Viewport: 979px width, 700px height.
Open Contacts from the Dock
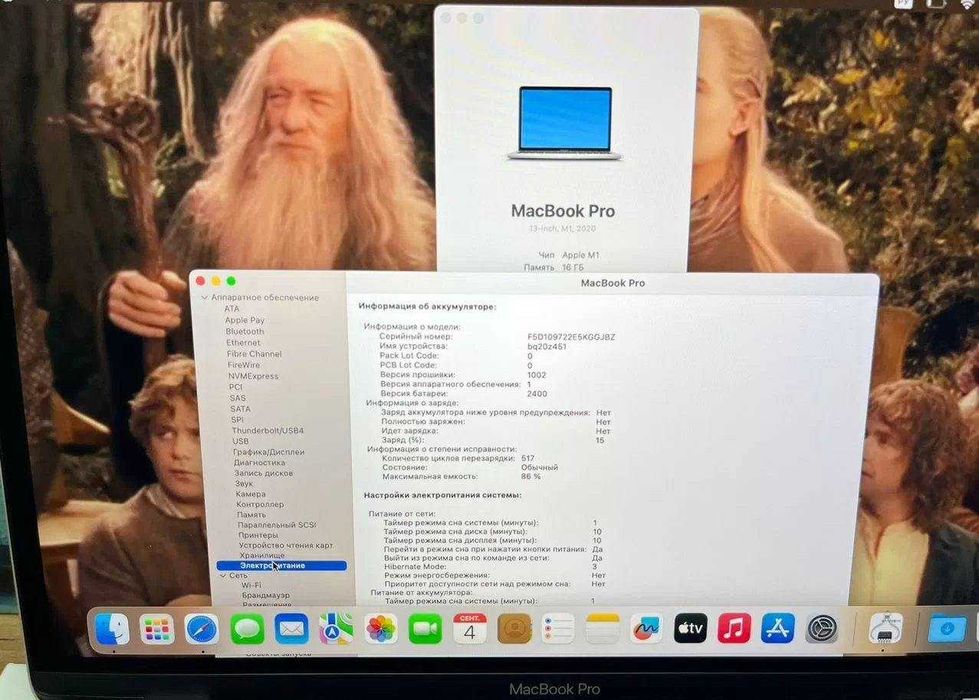(514, 629)
